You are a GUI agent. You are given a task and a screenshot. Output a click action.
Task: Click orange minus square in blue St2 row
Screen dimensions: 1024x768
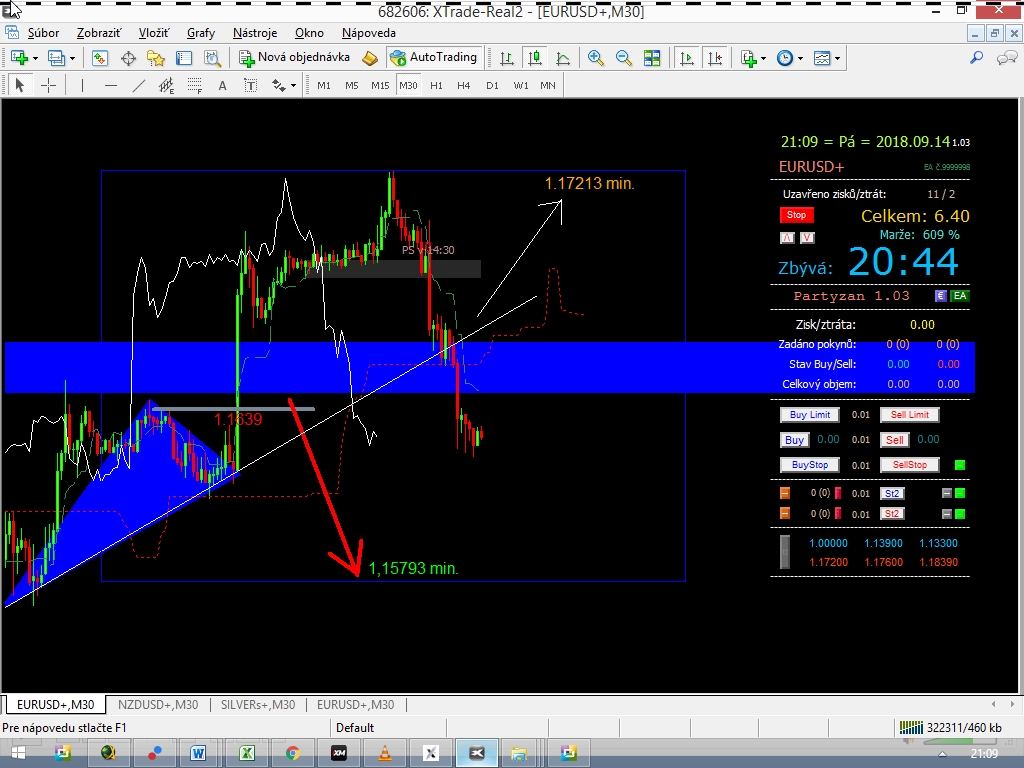pos(785,493)
